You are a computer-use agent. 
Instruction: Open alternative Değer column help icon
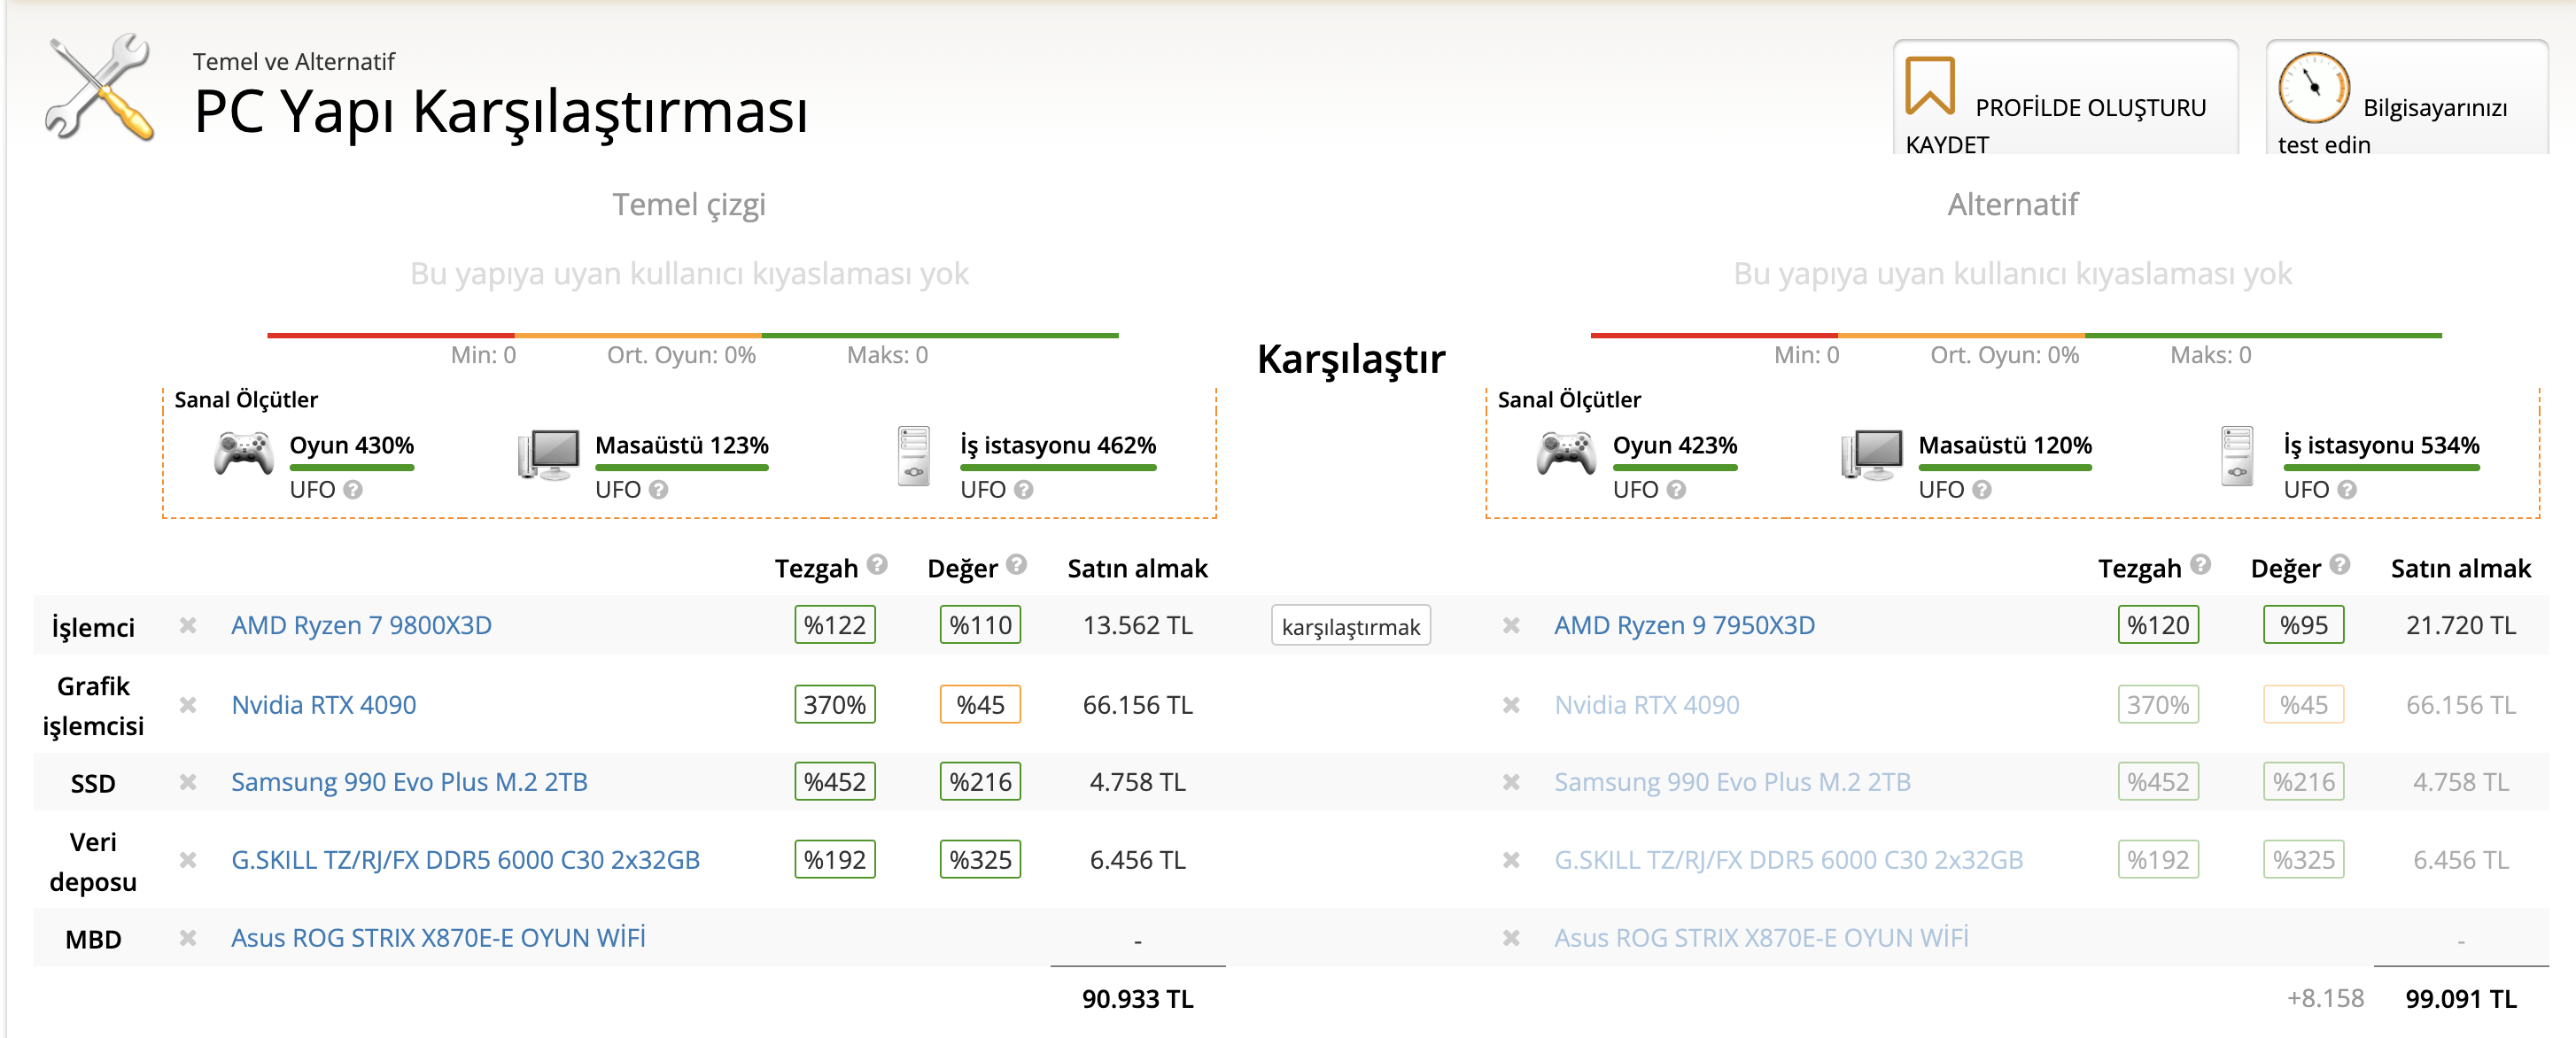point(2339,565)
